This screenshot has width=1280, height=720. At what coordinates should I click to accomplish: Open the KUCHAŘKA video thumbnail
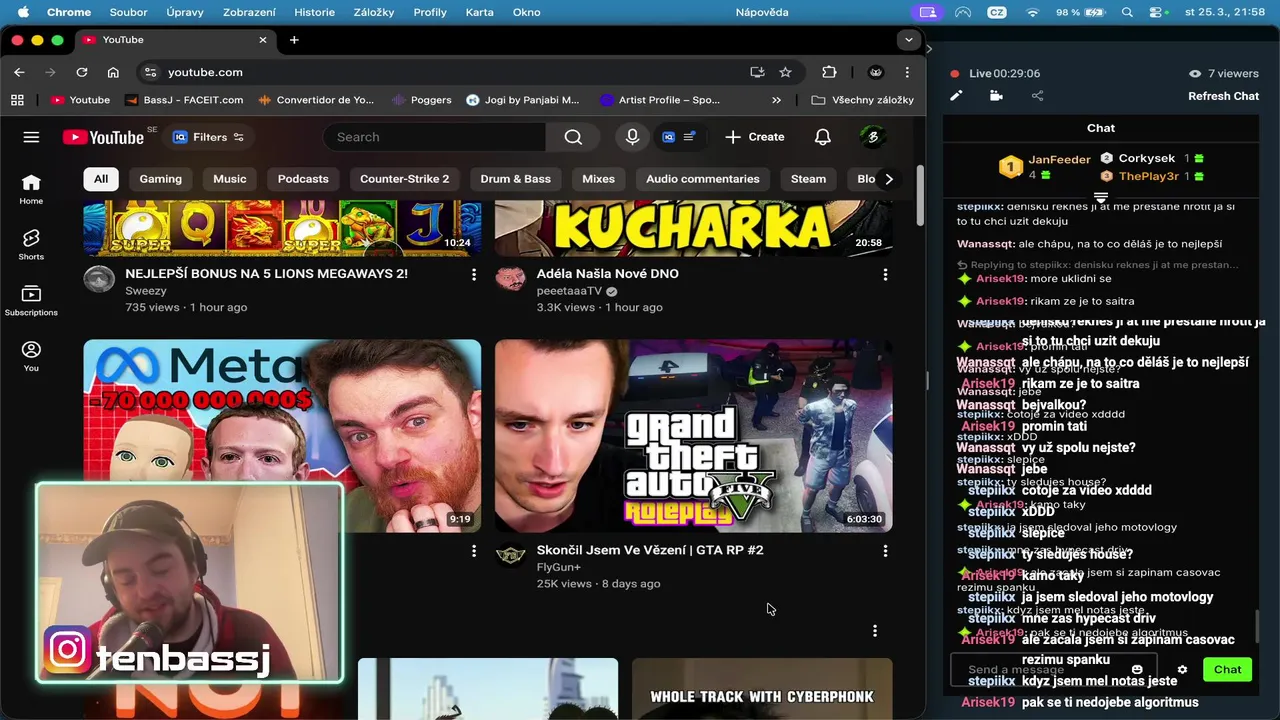pyautogui.click(x=693, y=228)
